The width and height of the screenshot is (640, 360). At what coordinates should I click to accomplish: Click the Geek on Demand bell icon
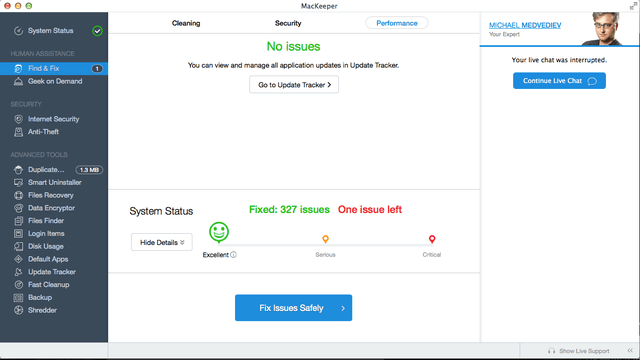[18, 81]
